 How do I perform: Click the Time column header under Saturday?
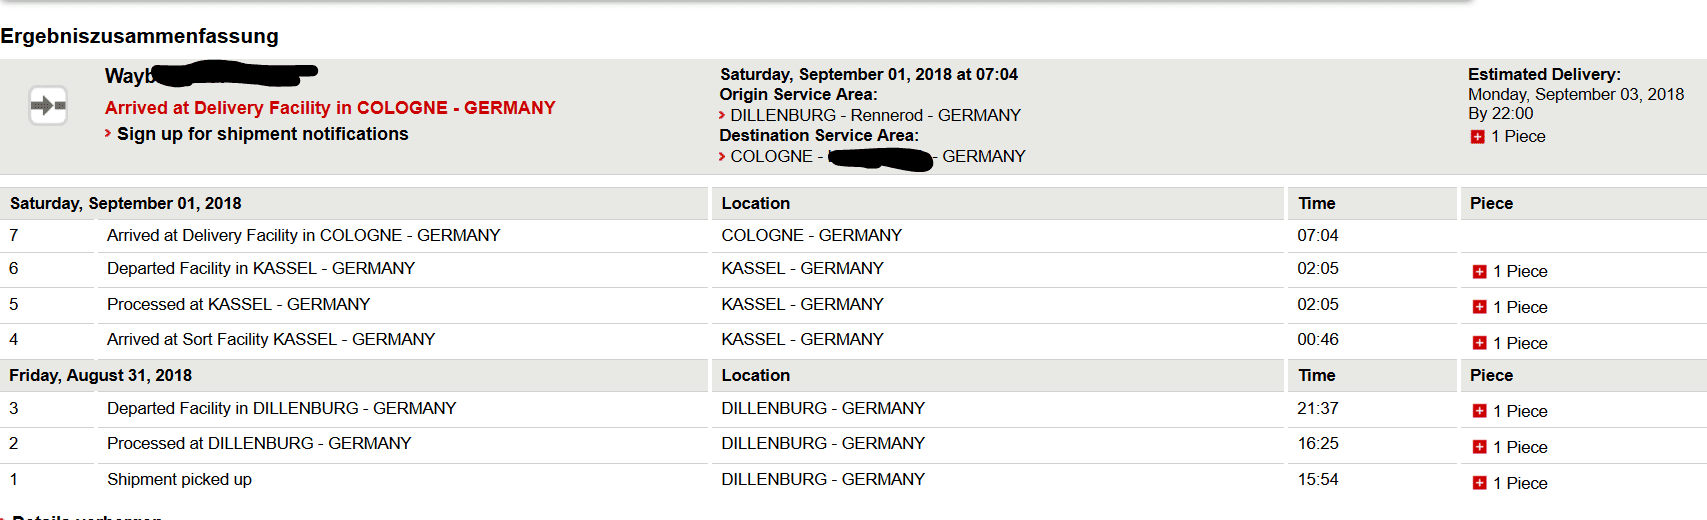pos(1317,204)
